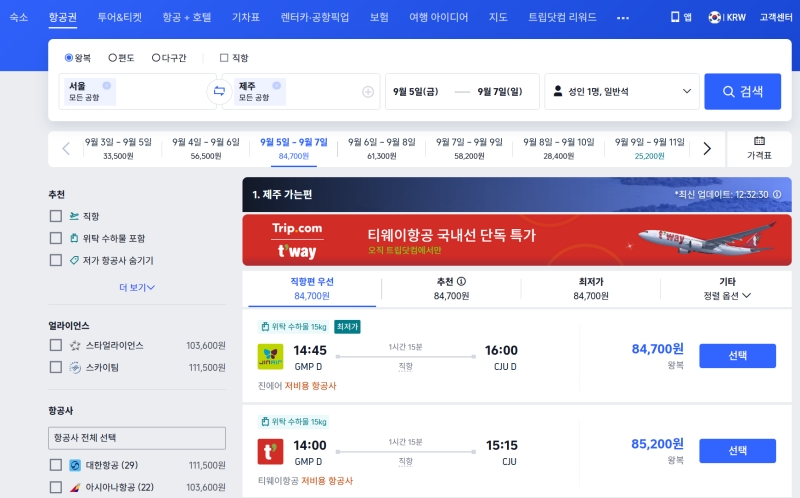
Task: Check 아시아나항공 (22) airline filter
Action: point(56,487)
